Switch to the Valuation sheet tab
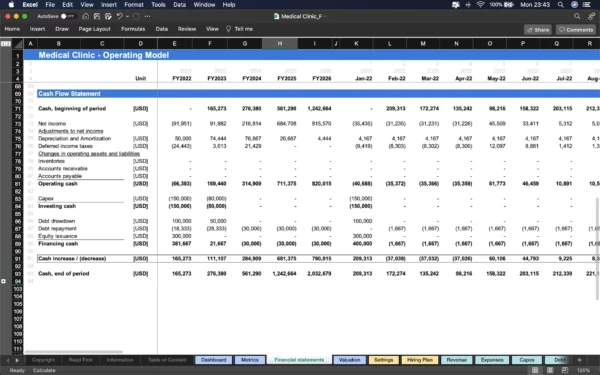600x375 pixels. click(x=349, y=360)
